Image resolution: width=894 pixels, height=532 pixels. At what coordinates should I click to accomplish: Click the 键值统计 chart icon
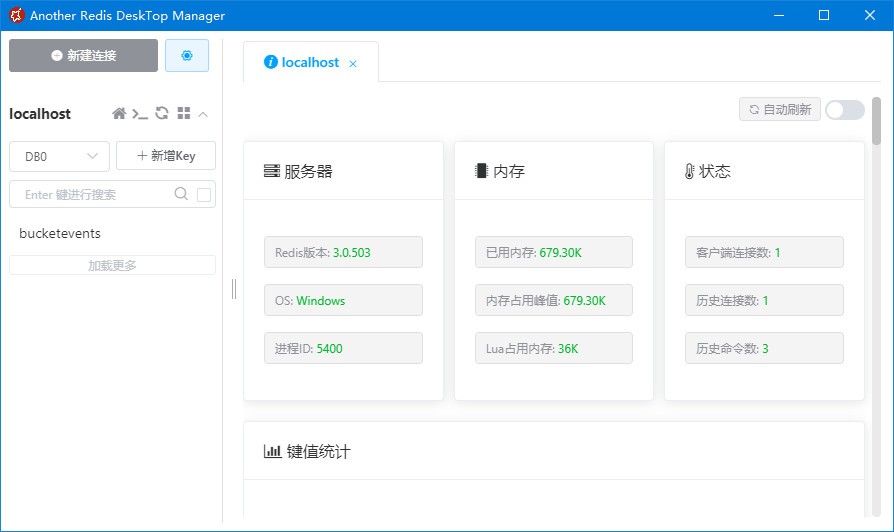click(273, 451)
